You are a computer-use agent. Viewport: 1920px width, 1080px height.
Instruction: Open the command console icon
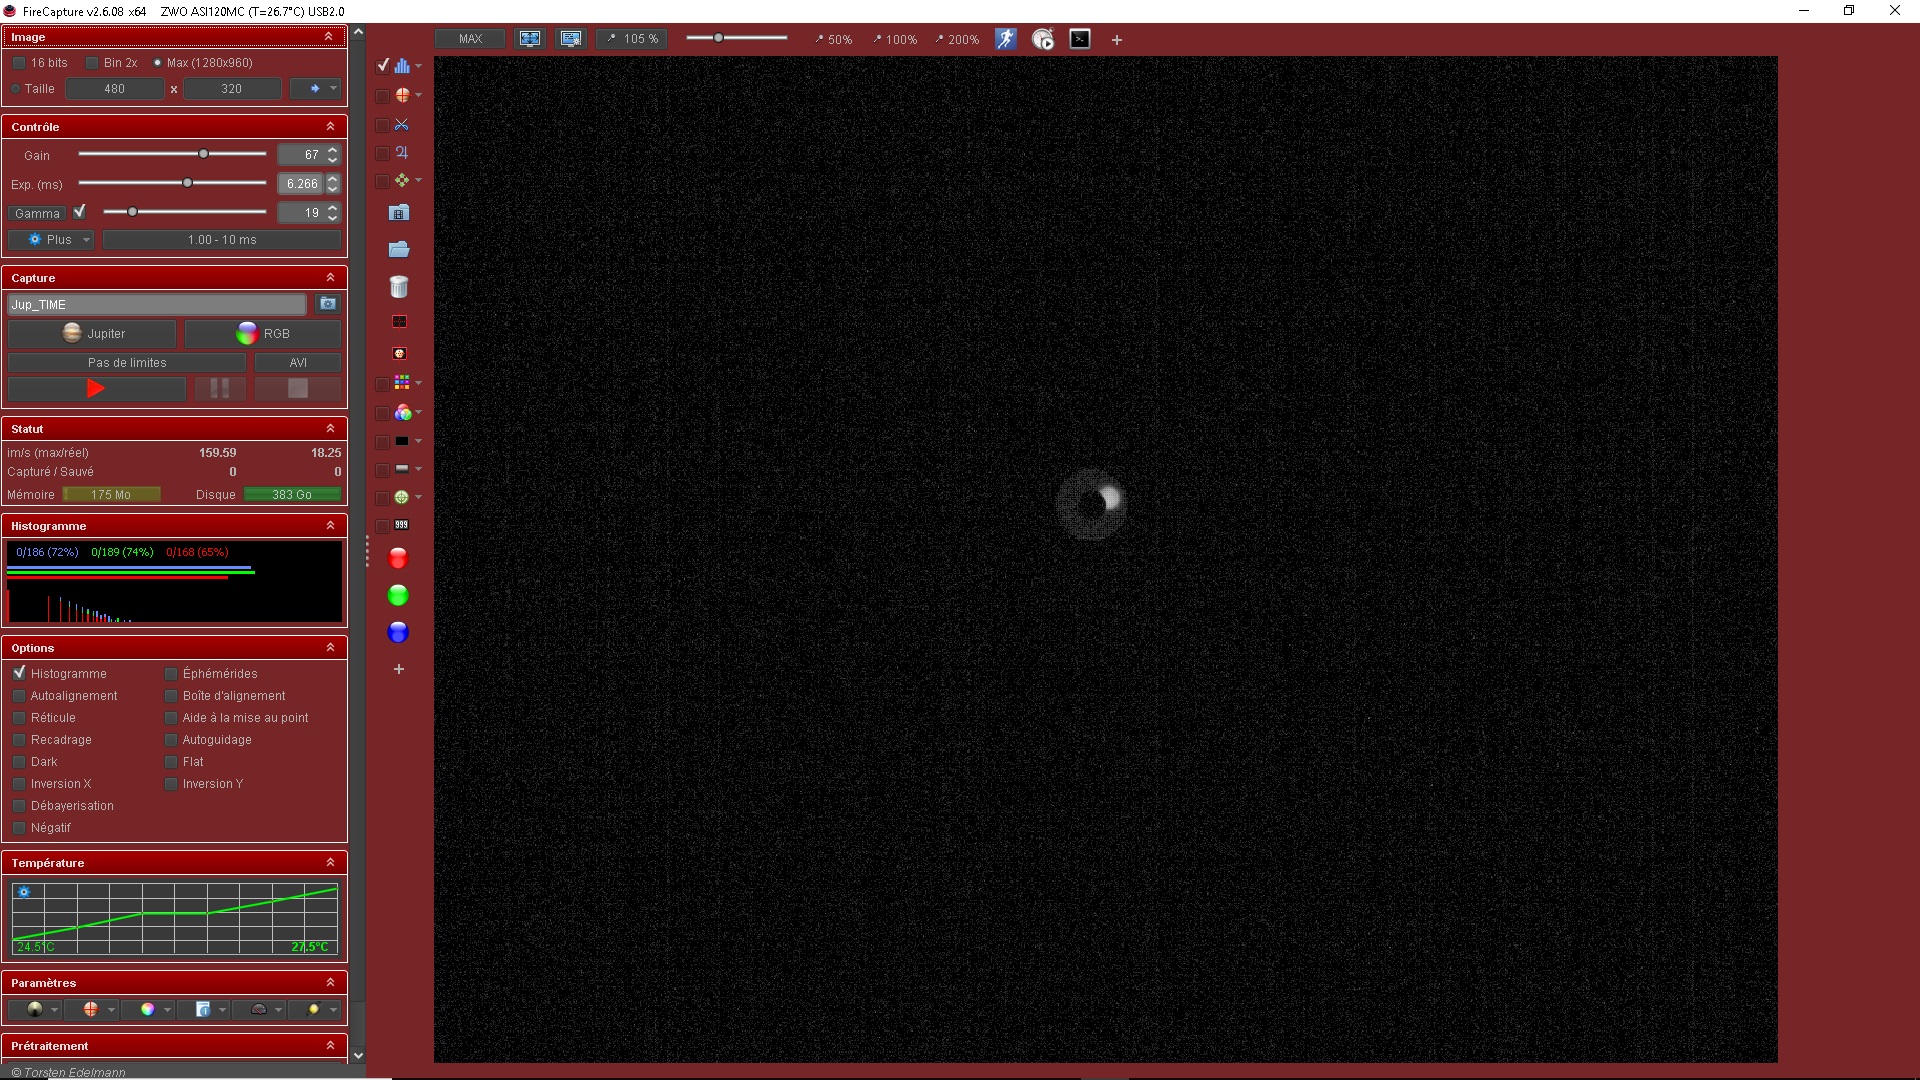coord(1080,39)
